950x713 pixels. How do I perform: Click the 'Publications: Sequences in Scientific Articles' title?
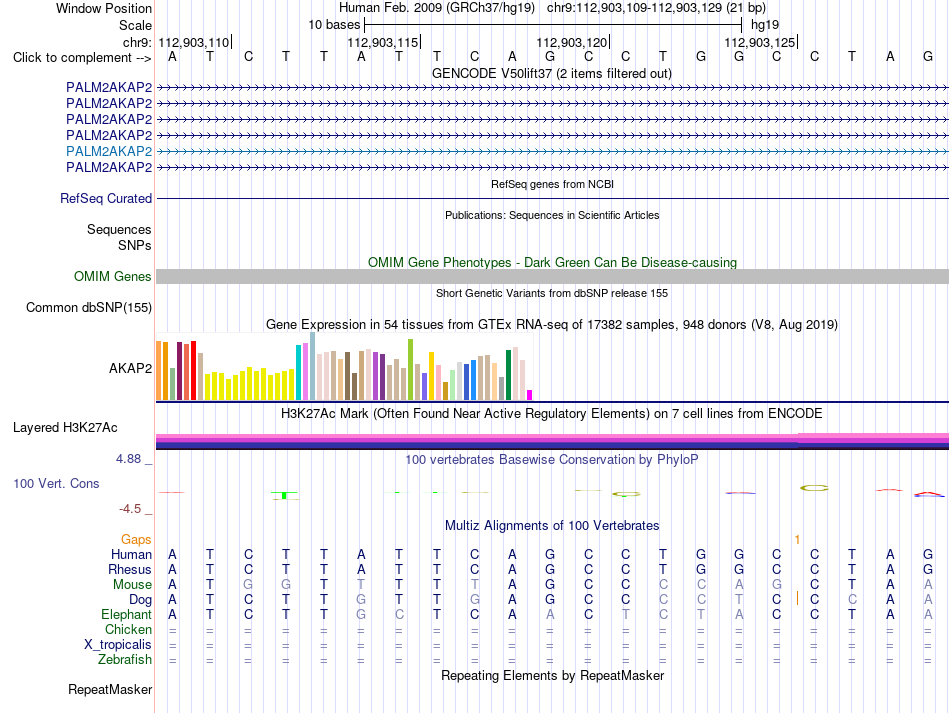click(x=552, y=215)
